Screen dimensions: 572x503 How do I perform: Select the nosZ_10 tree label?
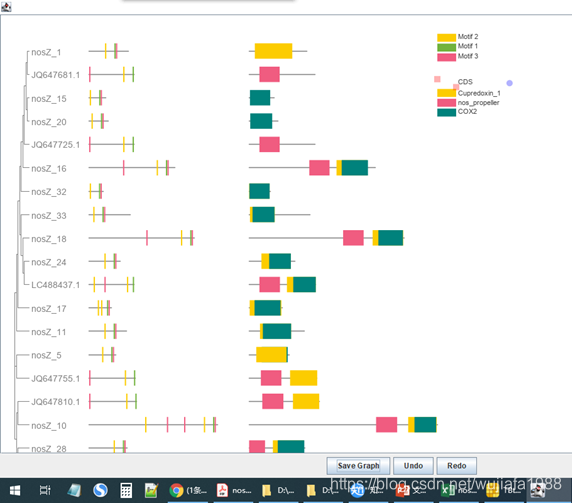tap(49, 426)
